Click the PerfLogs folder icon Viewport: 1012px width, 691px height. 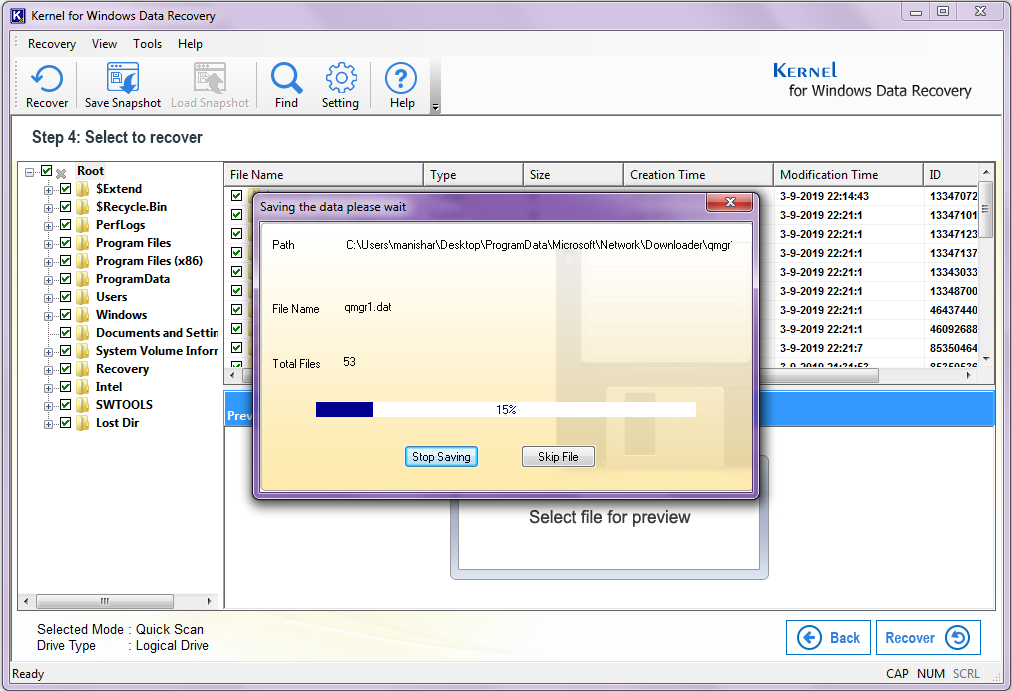(83, 225)
